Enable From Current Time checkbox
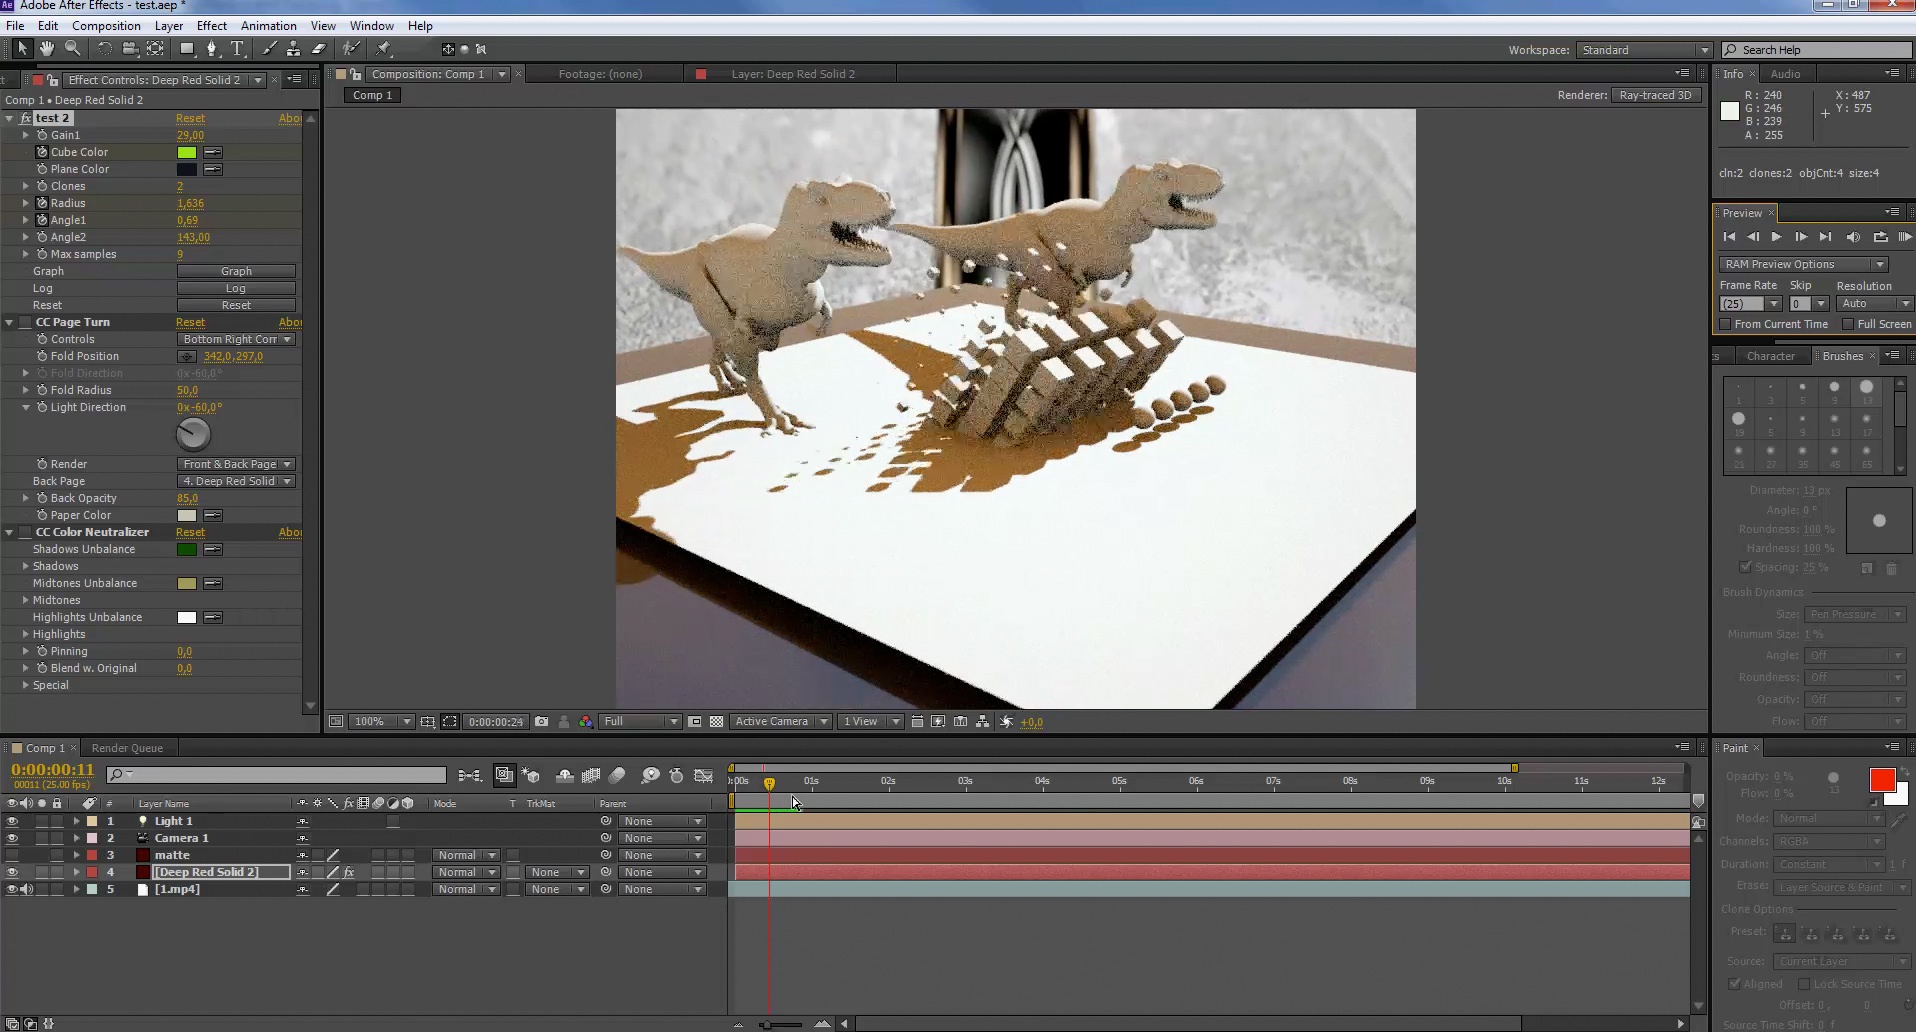1916x1032 pixels. pos(1725,324)
